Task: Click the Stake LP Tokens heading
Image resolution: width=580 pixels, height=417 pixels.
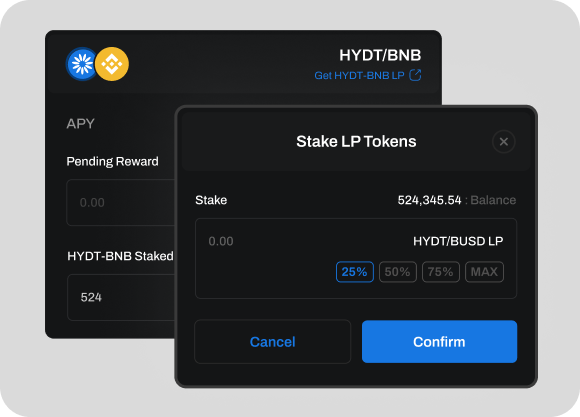Action: (x=356, y=141)
